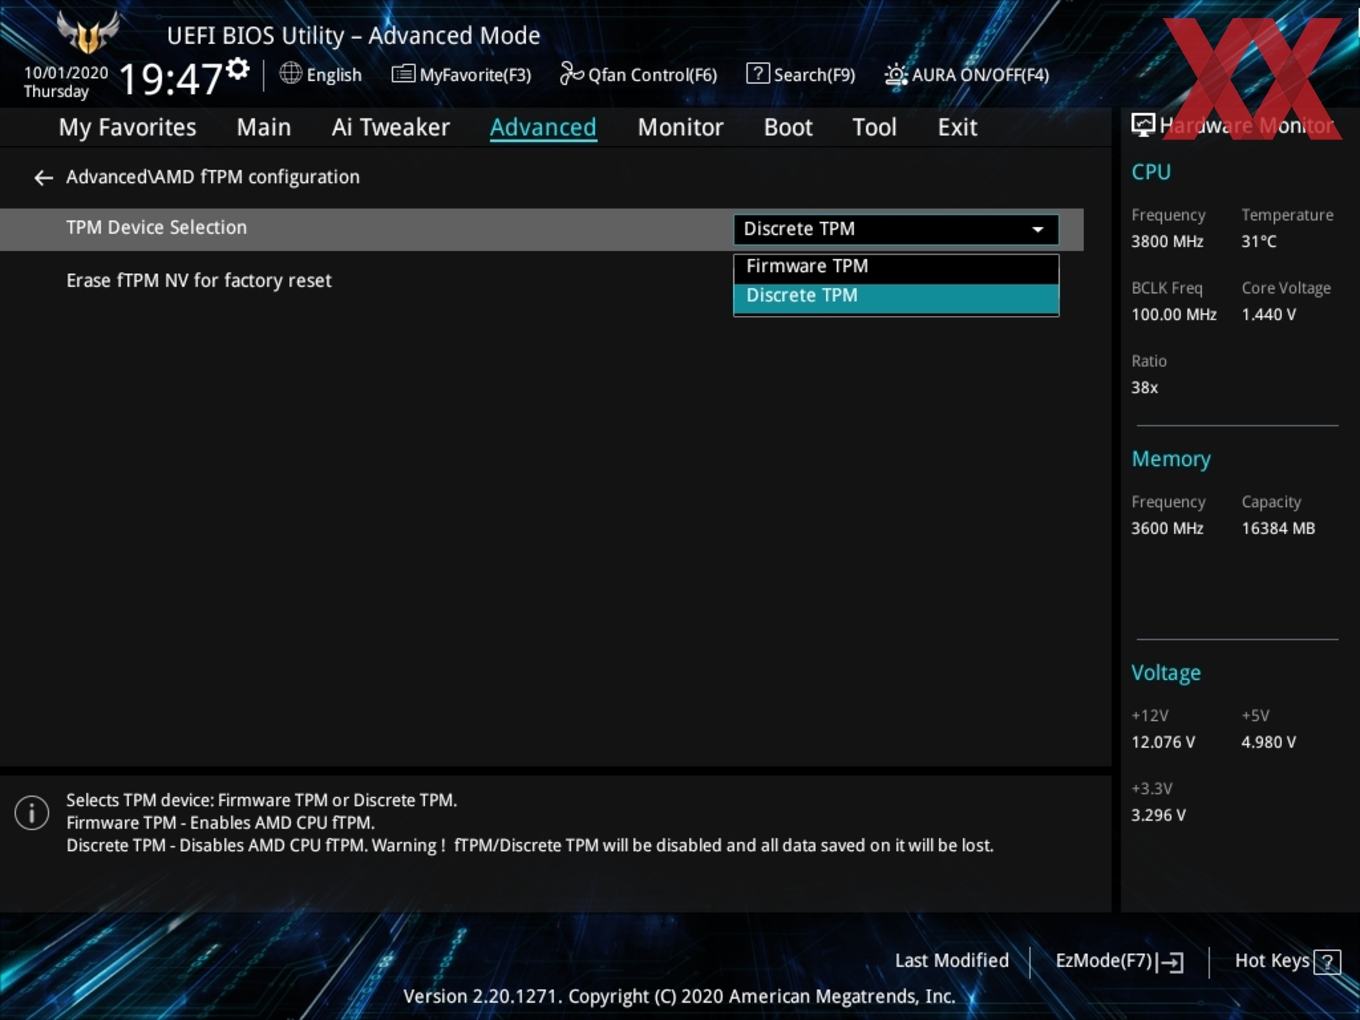Open the Ai Tweaker tab
1360x1020 pixels.
click(x=391, y=128)
